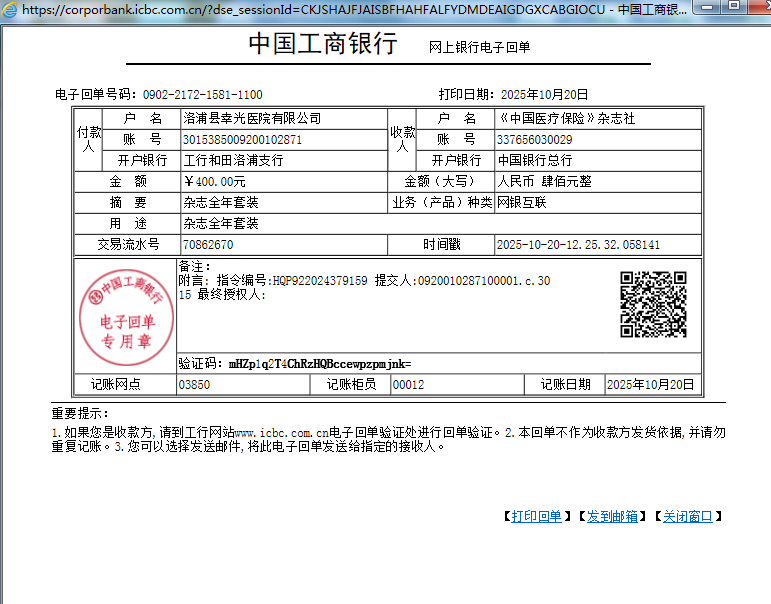Click the 发到邮箱 send to email link
771x604 pixels.
(x=612, y=517)
